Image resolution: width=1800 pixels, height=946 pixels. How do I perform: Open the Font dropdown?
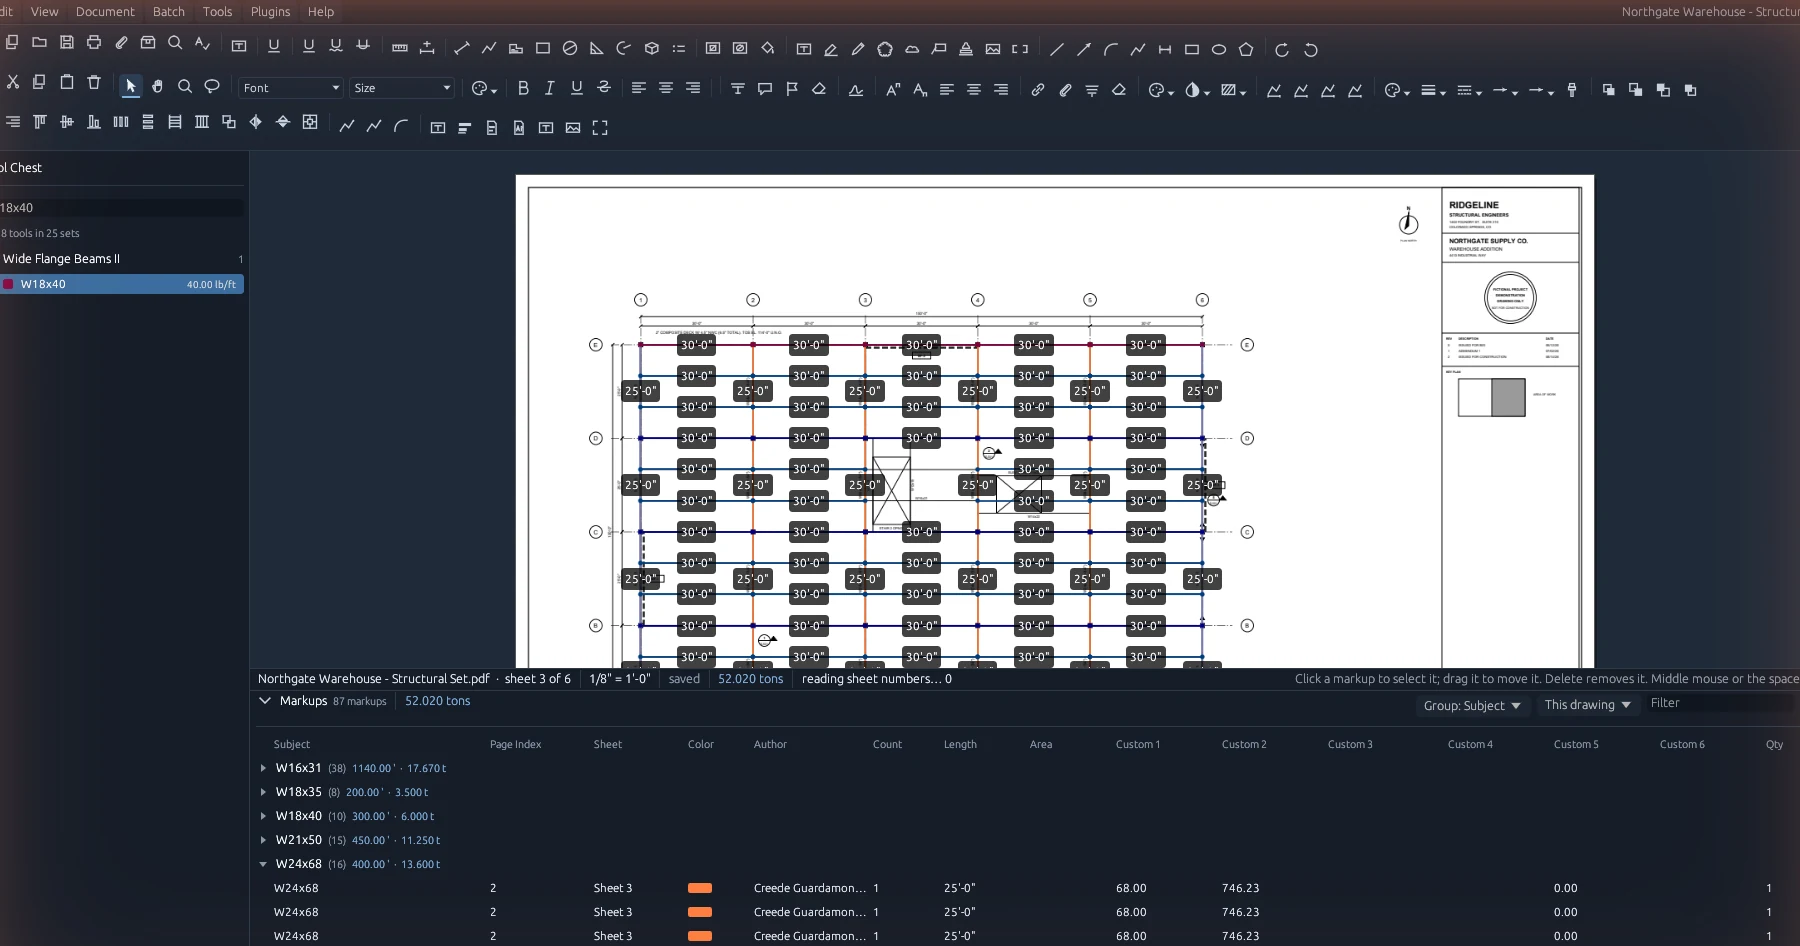pyautogui.click(x=291, y=88)
